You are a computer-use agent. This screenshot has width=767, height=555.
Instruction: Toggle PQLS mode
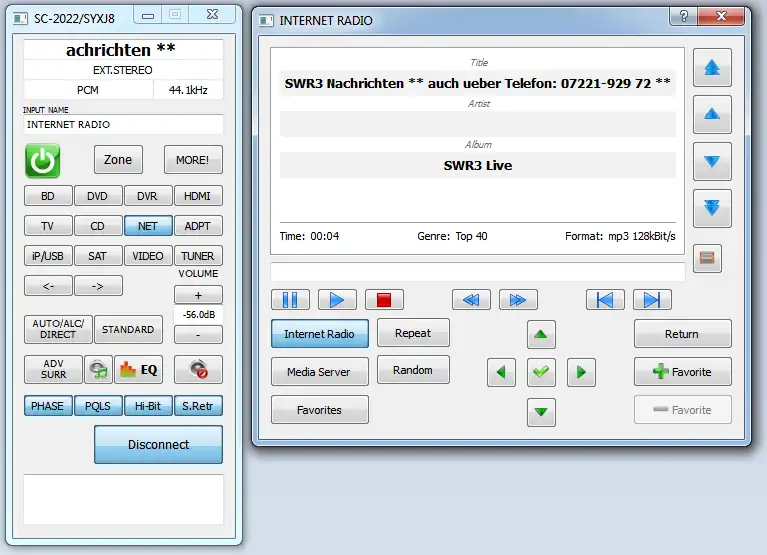click(98, 406)
